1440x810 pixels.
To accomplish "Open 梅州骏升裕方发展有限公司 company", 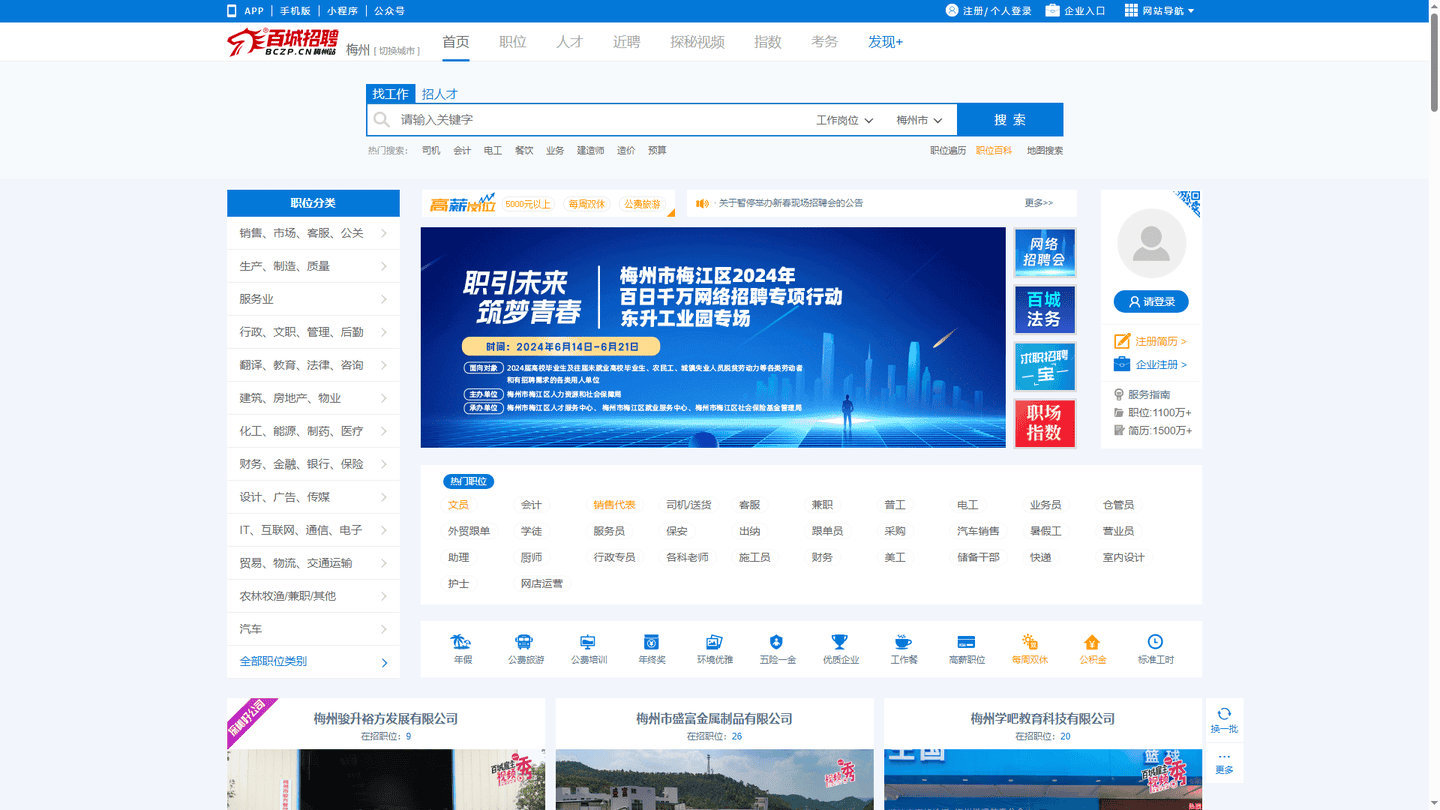I will click(386, 719).
